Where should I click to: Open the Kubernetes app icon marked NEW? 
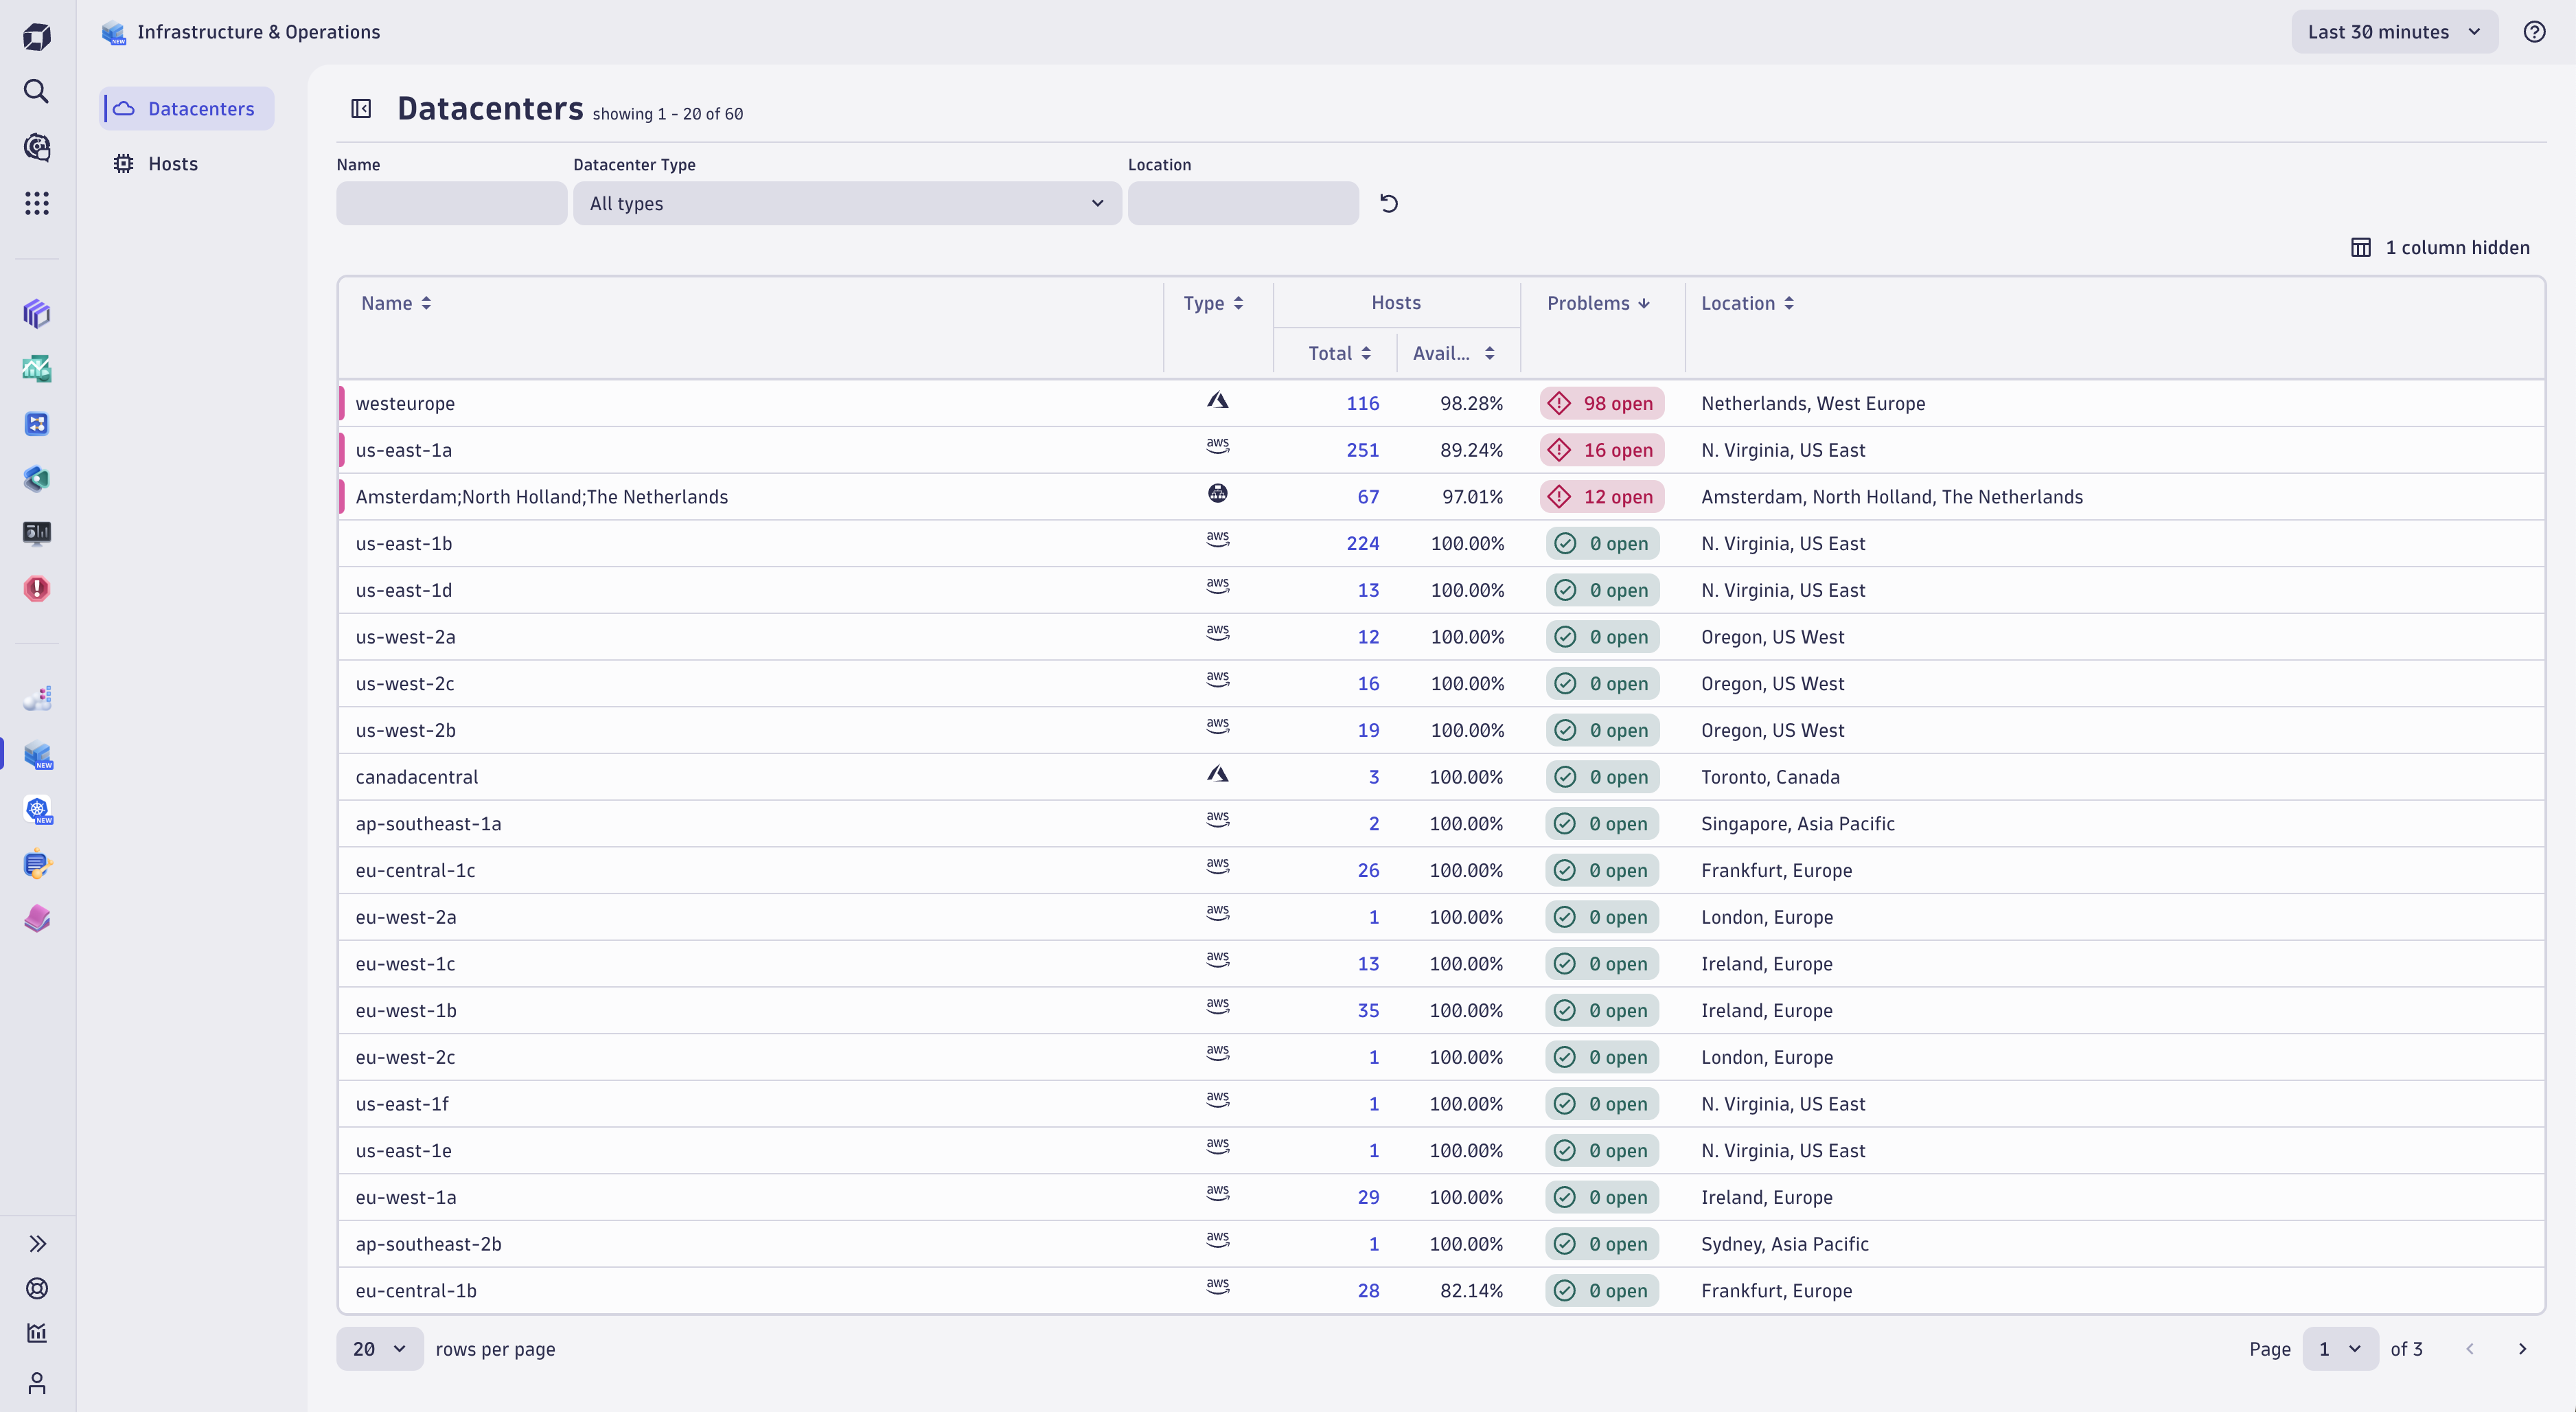coord(37,811)
